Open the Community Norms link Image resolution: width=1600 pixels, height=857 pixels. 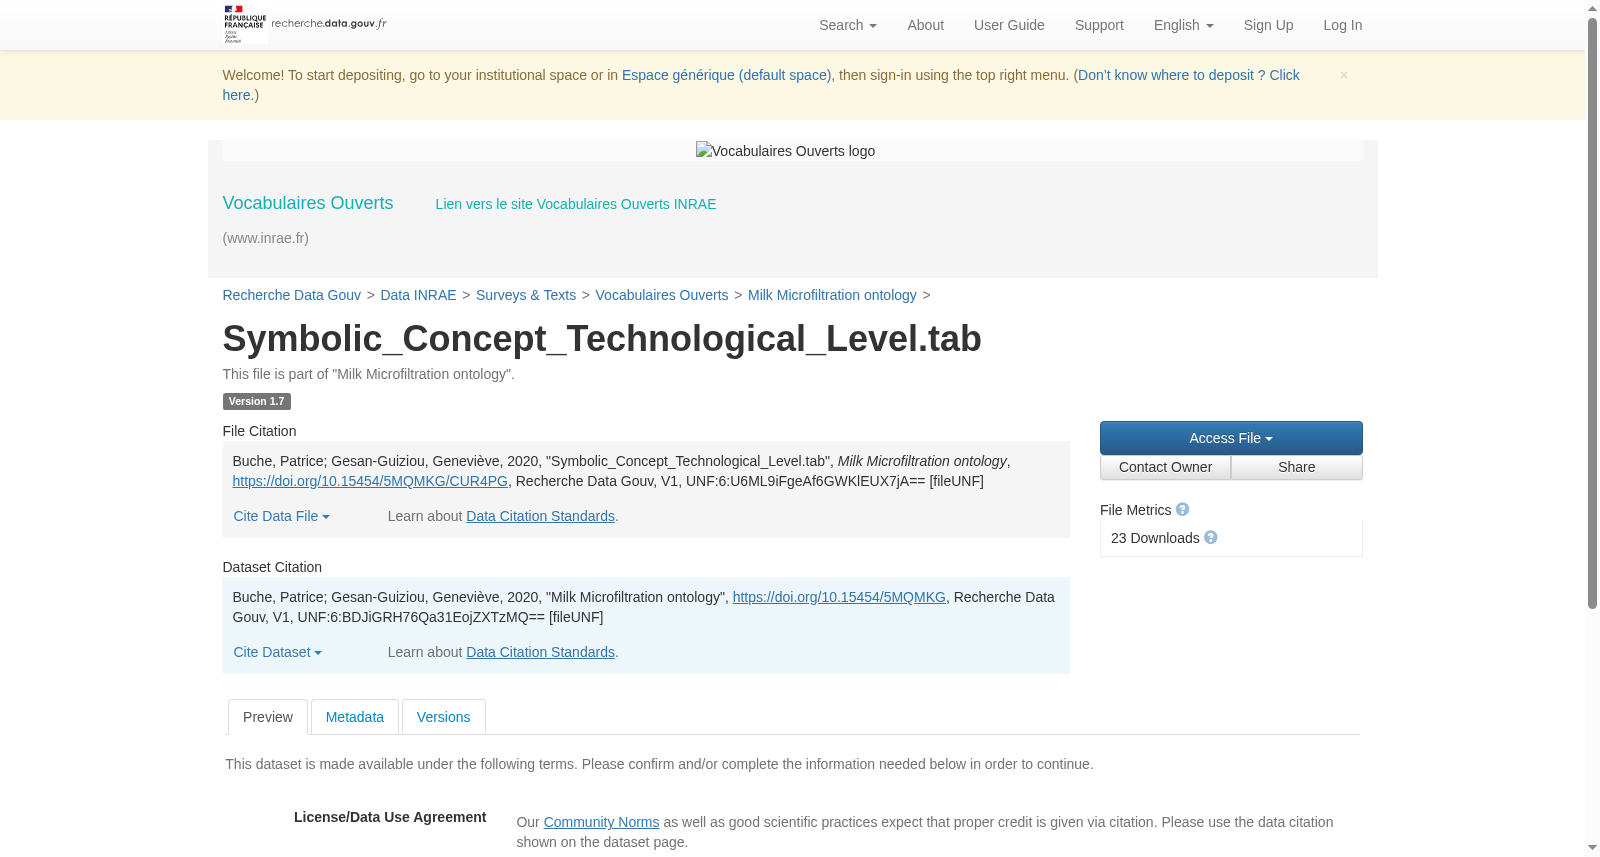601,822
